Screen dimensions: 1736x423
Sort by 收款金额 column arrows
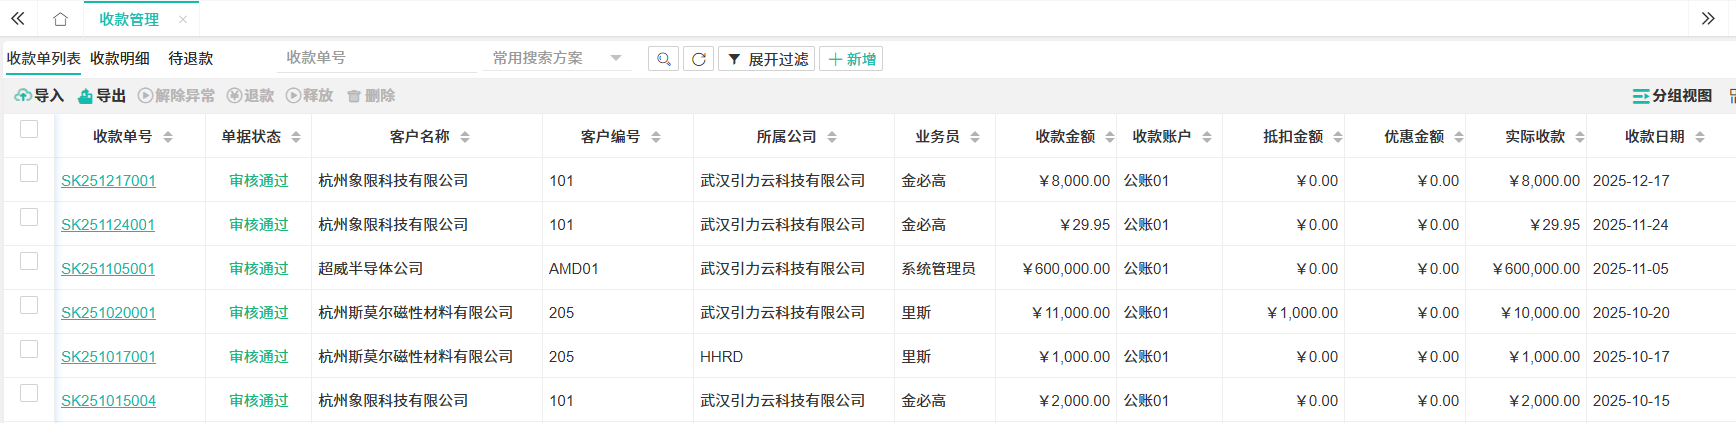1109,137
